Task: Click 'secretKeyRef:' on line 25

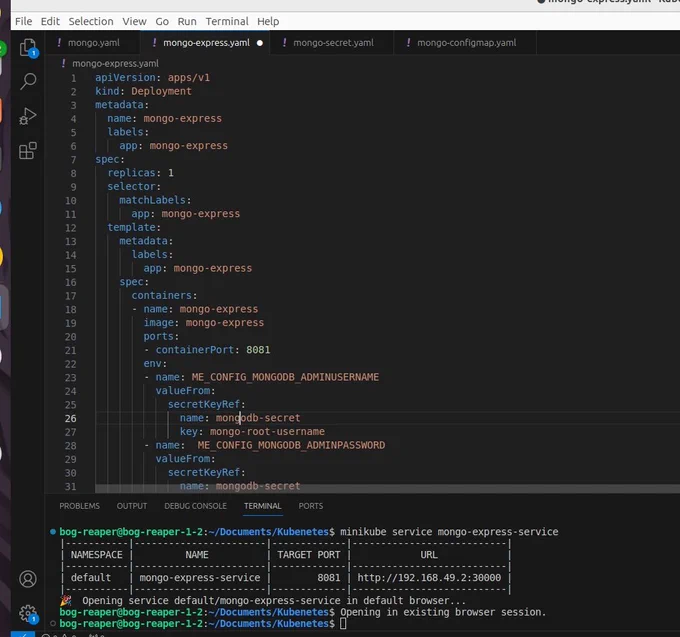Action: tap(206, 405)
